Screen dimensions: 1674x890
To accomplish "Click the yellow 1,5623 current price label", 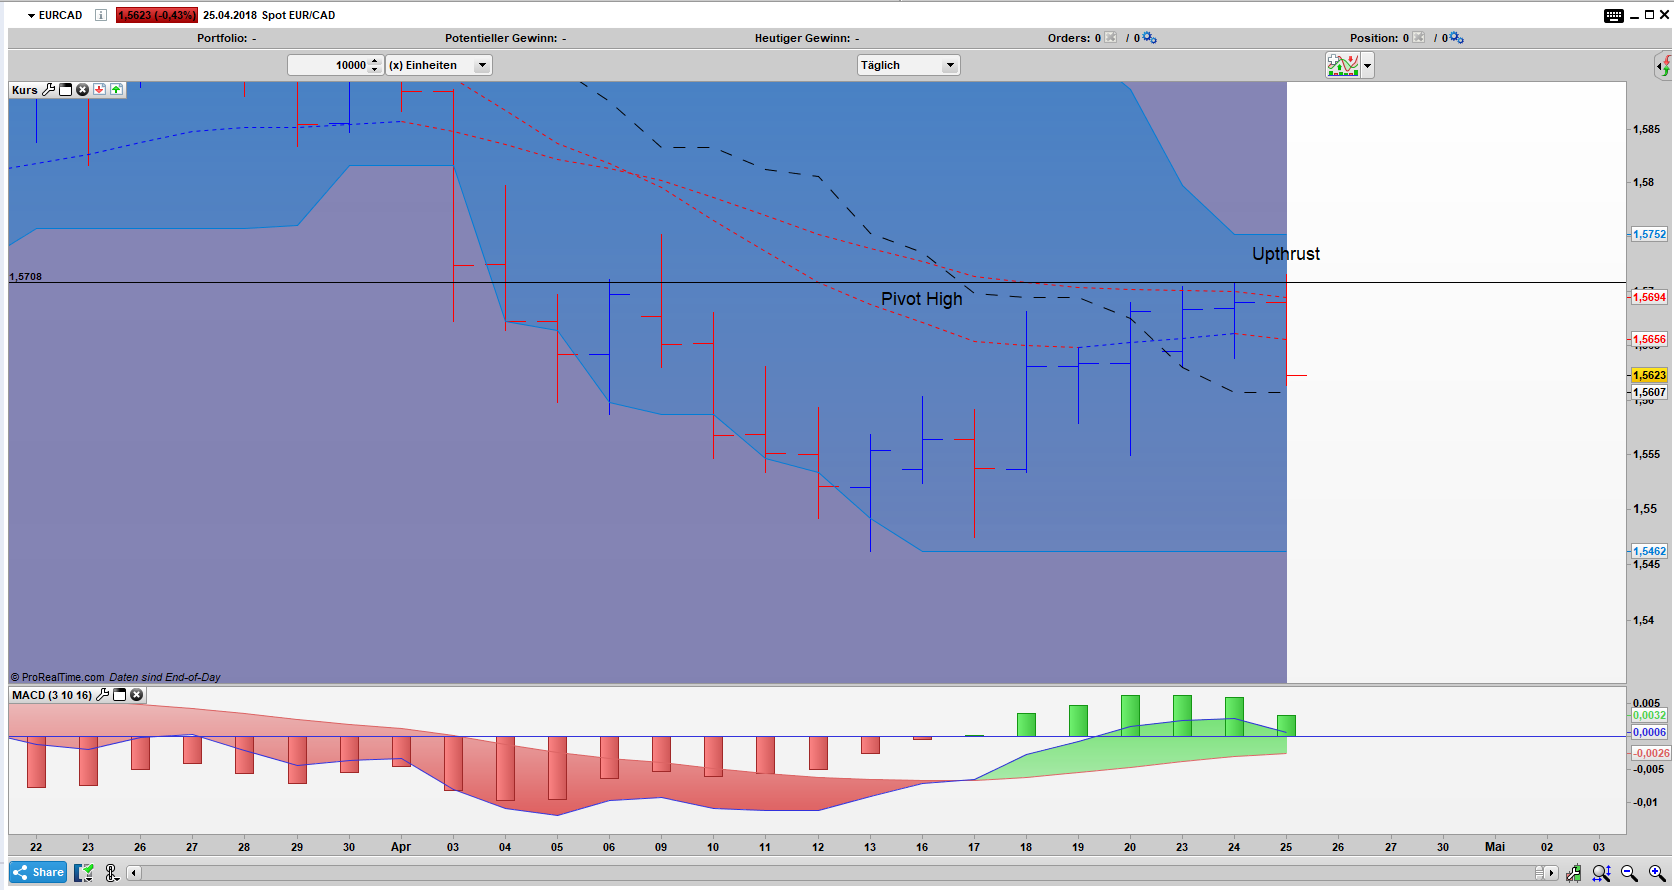I will [x=1649, y=375].
